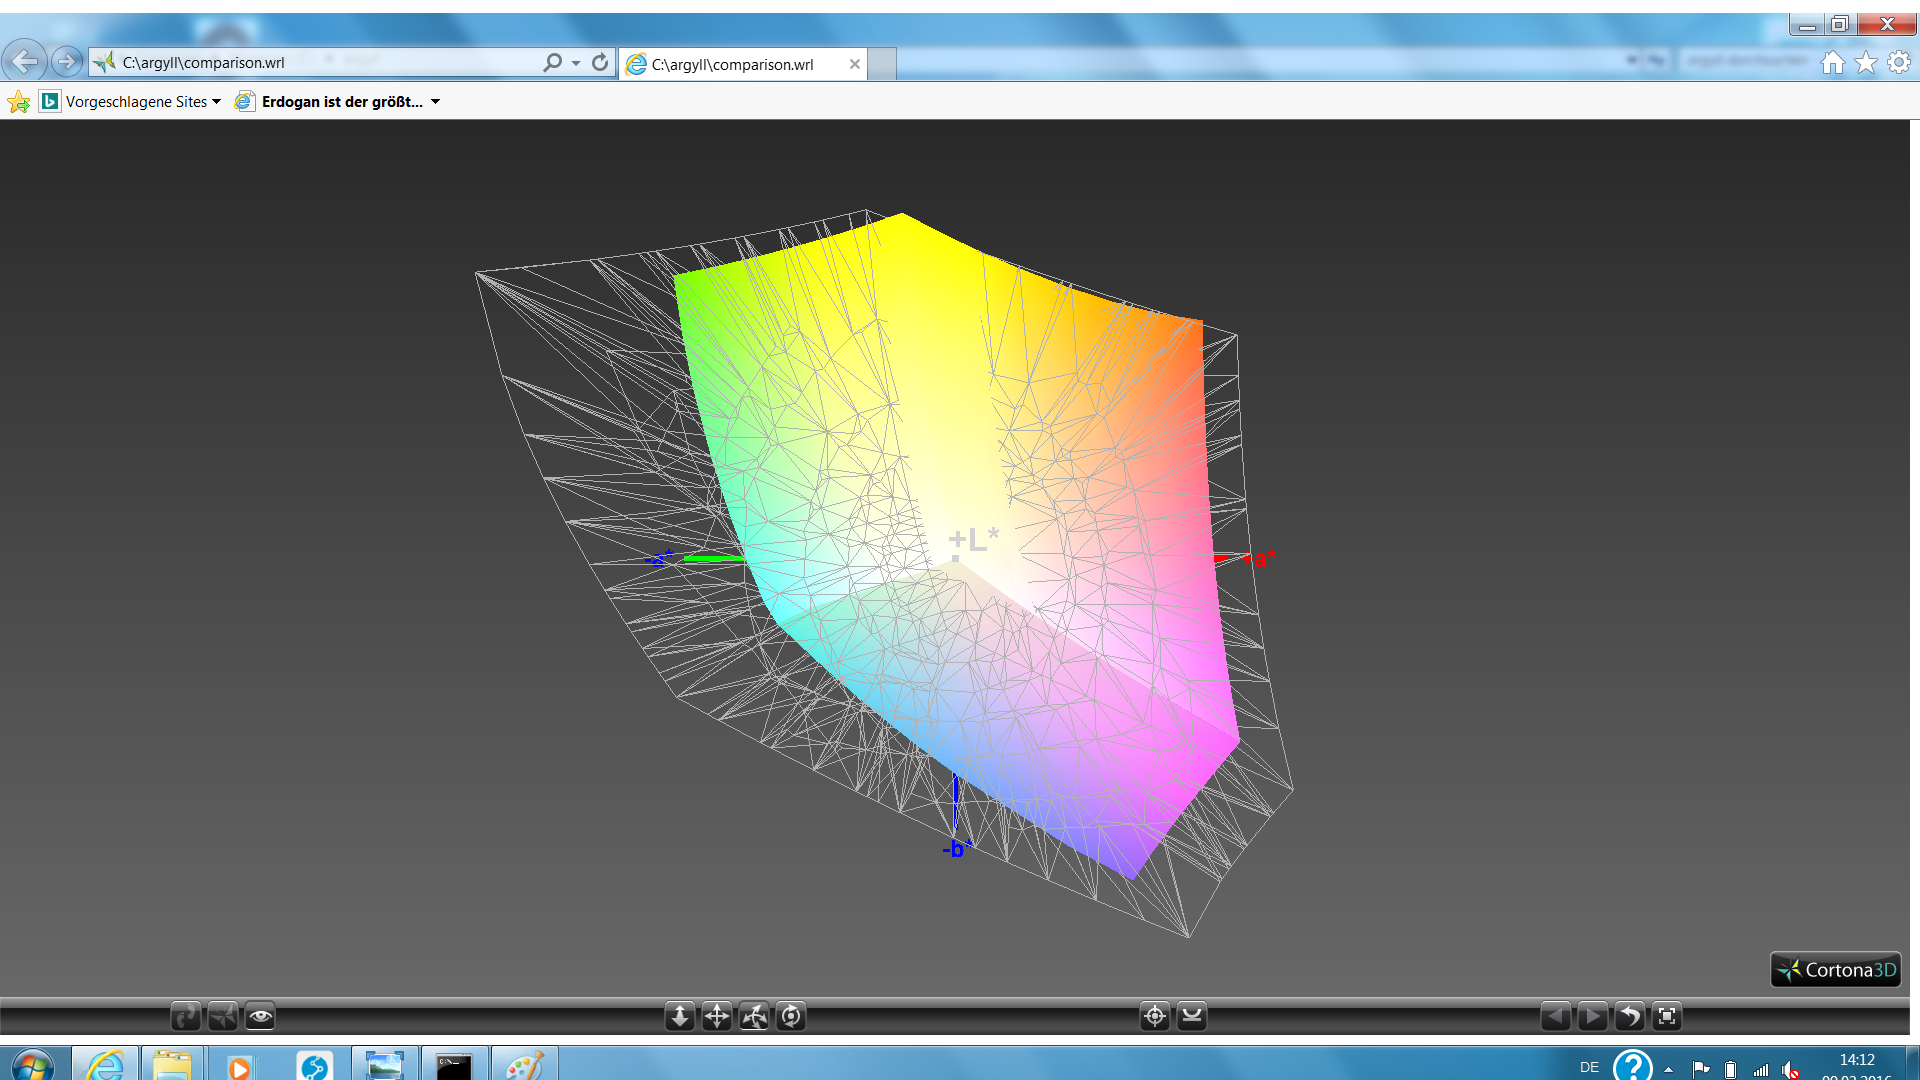
Task: Activate the goto crosshair target tool
Action: click(x=1155, y=1017)
